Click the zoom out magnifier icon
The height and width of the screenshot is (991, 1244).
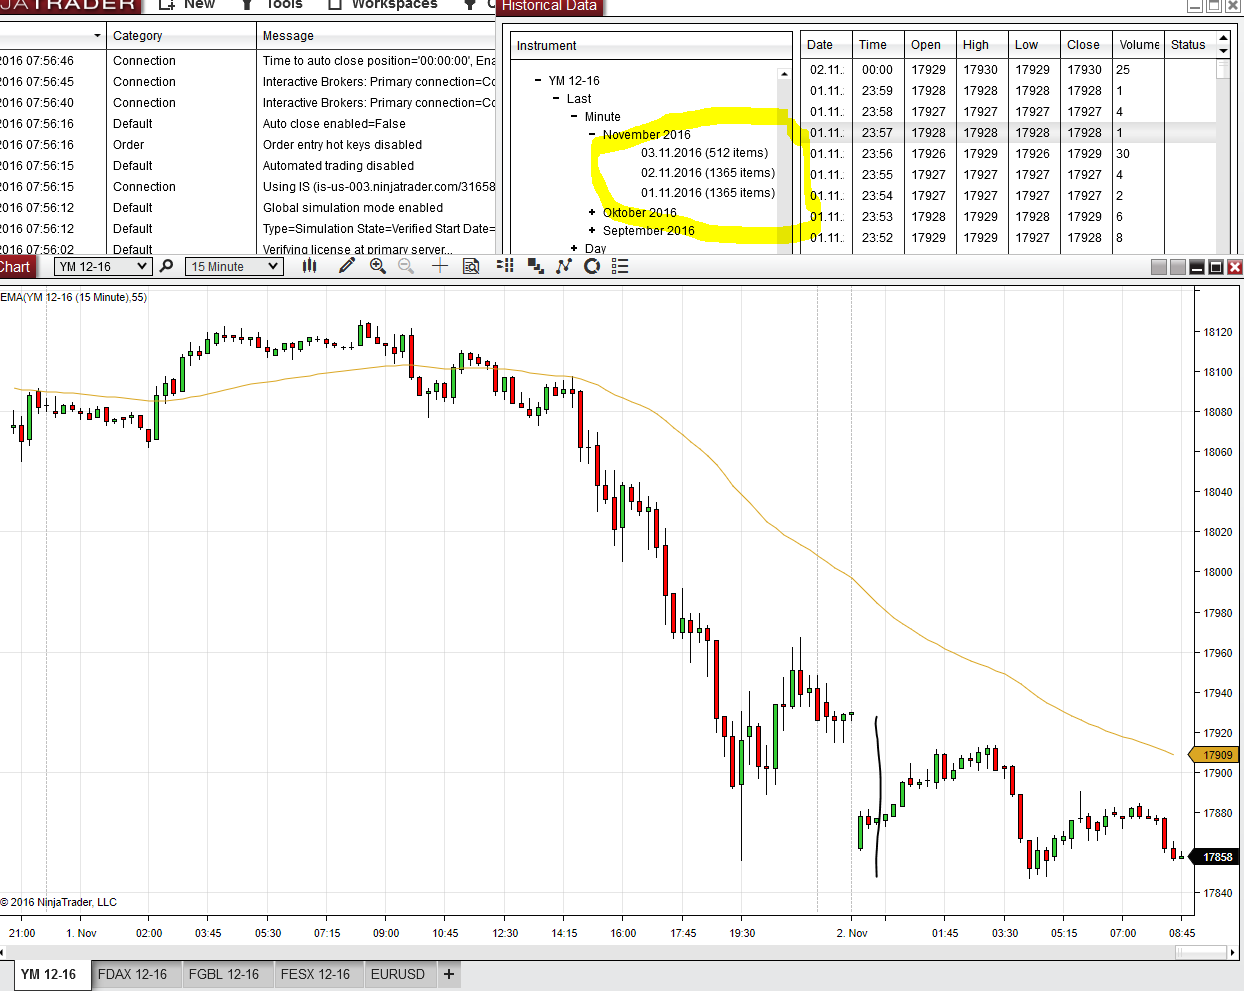tap(406, 266)
